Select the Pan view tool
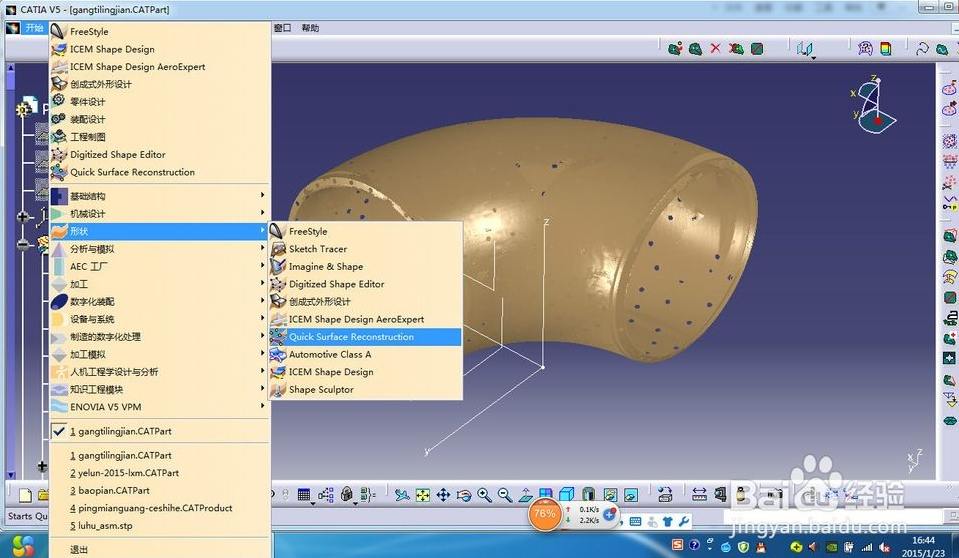959x558 pixels. click(443, 495)
